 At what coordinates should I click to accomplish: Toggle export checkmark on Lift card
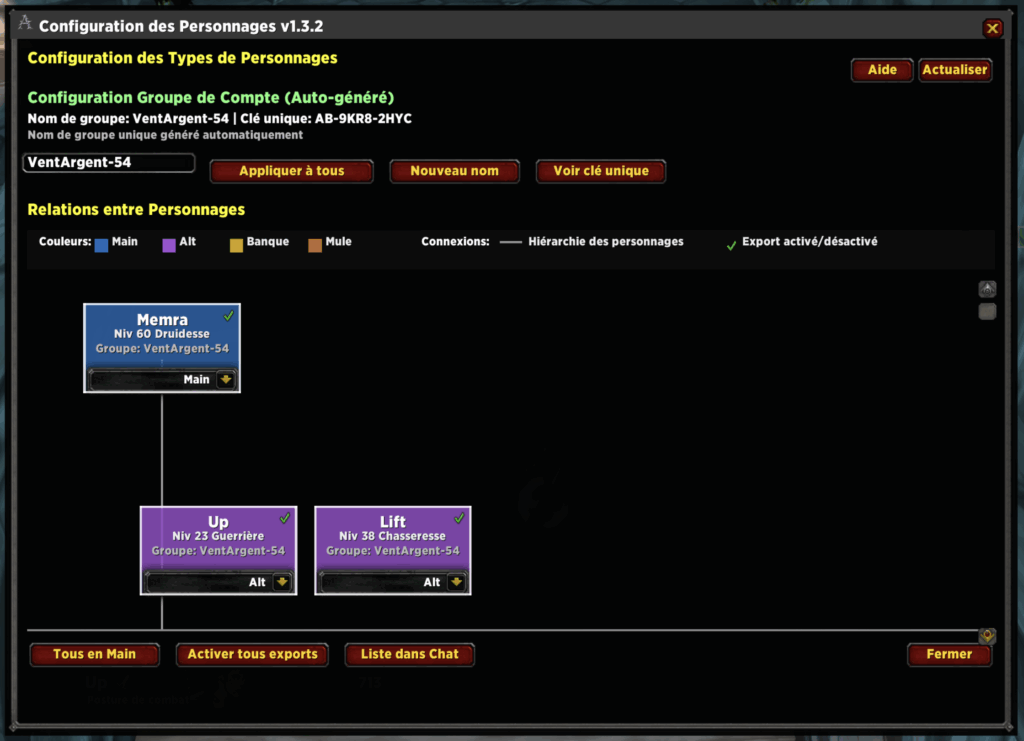pos(460,517)
